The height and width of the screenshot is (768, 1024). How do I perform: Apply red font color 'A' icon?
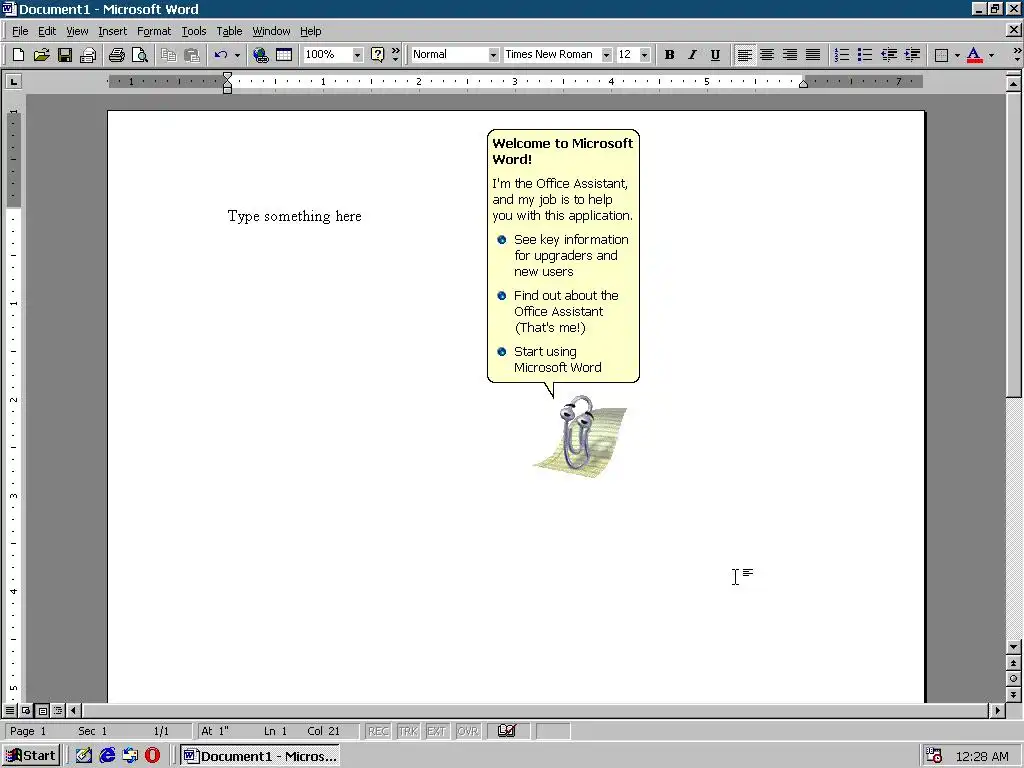tap(974, 55)
